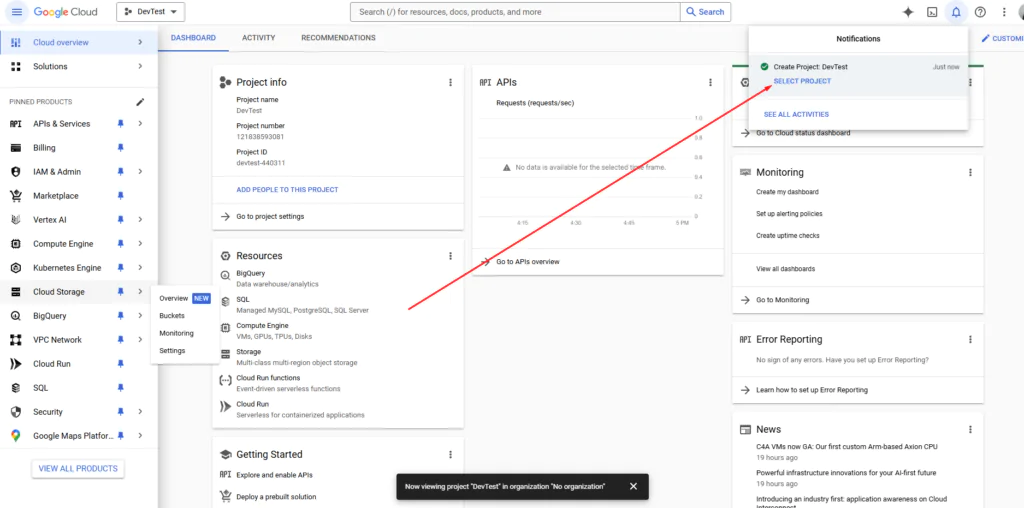Open C4A VMs now GA news article

[846, 447]
